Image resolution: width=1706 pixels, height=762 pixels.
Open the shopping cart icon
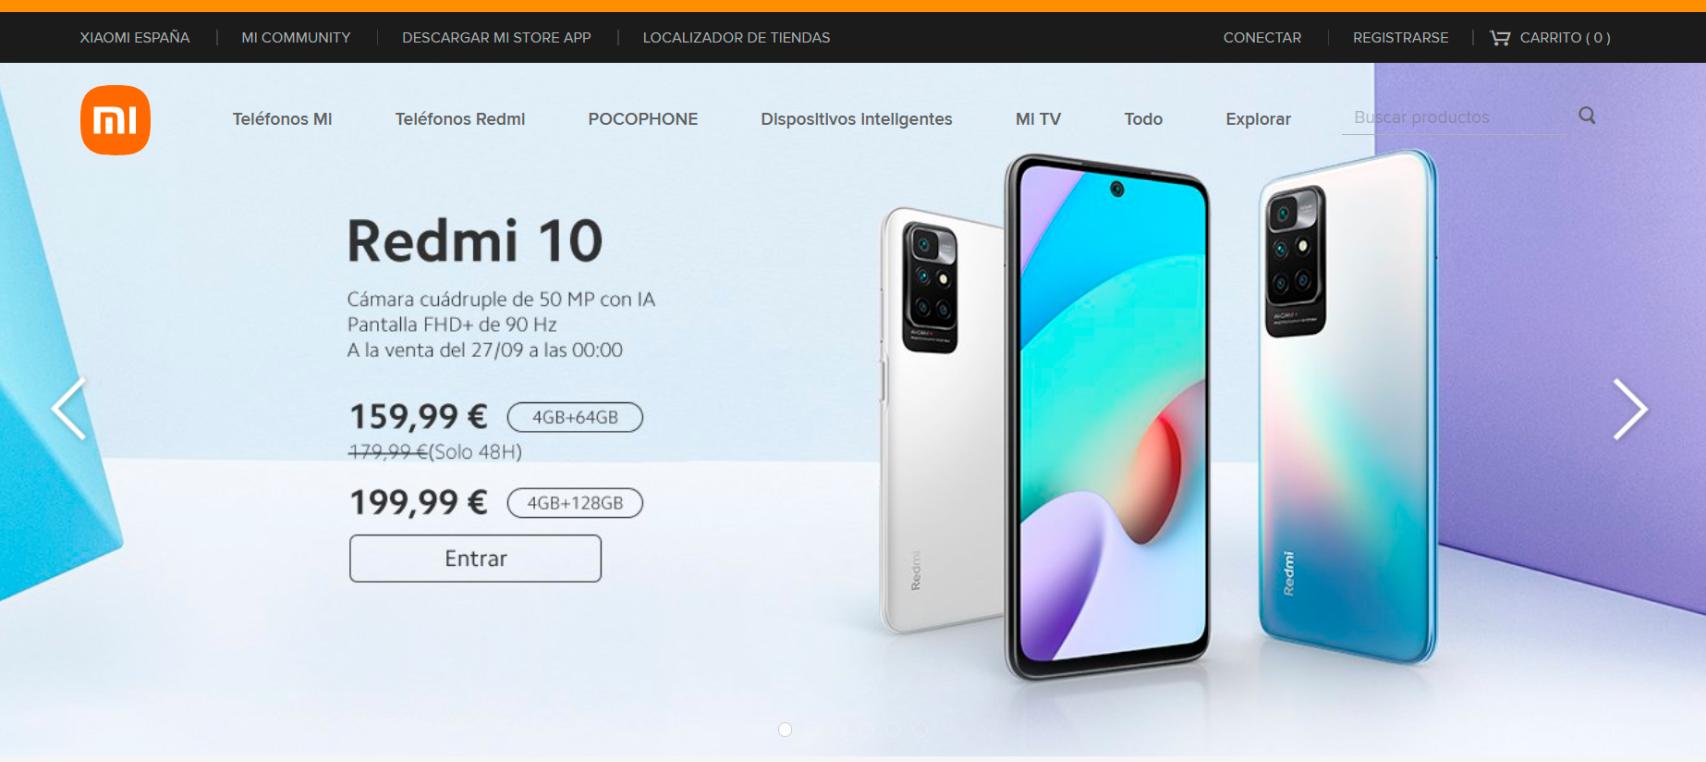(1500, 38)
